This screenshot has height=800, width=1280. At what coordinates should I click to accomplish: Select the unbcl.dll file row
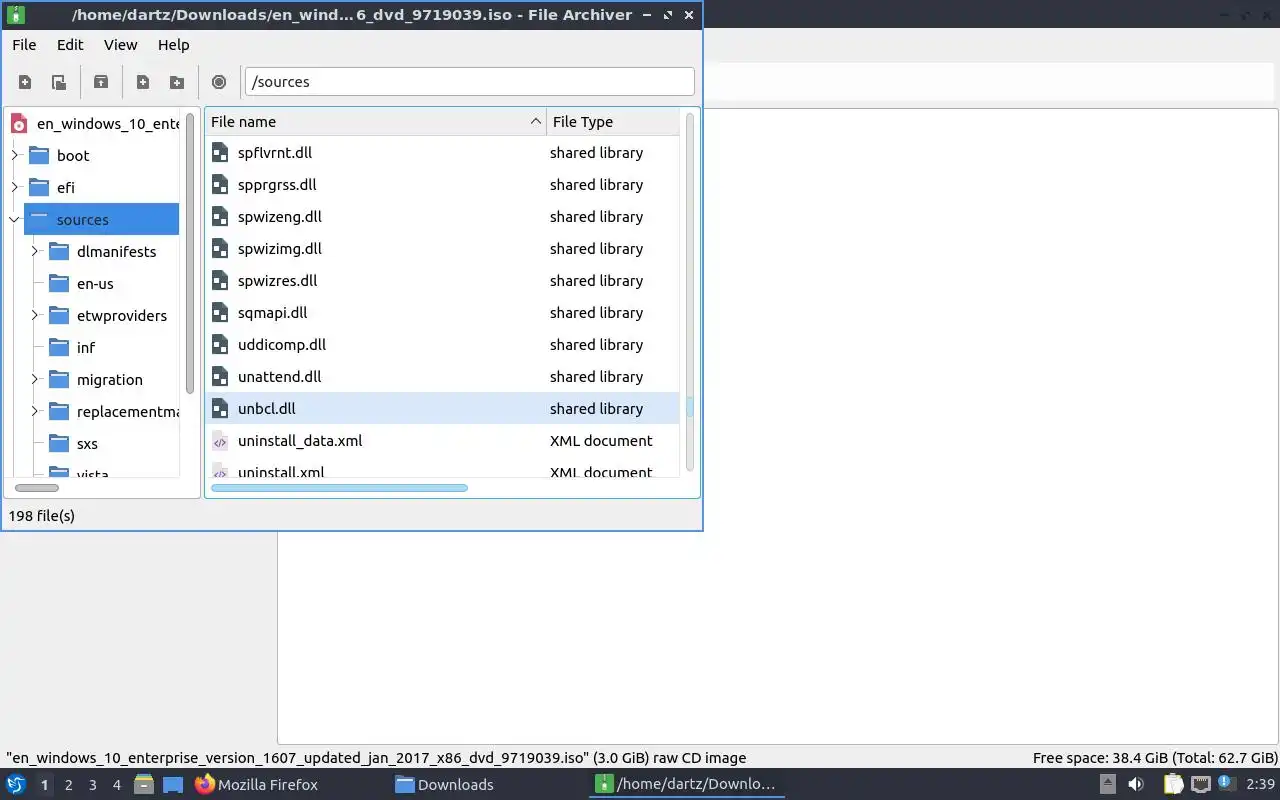[442, 409]
